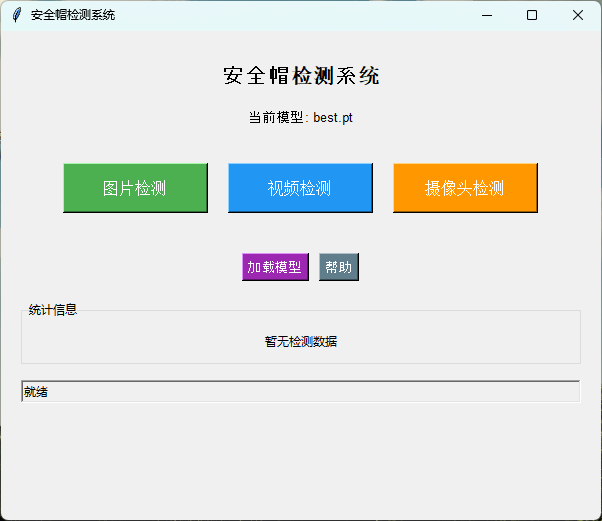Open help with the 帮助 button
Image resolution: width=602 pixels, height=521 pixels.
pos(339,267)
